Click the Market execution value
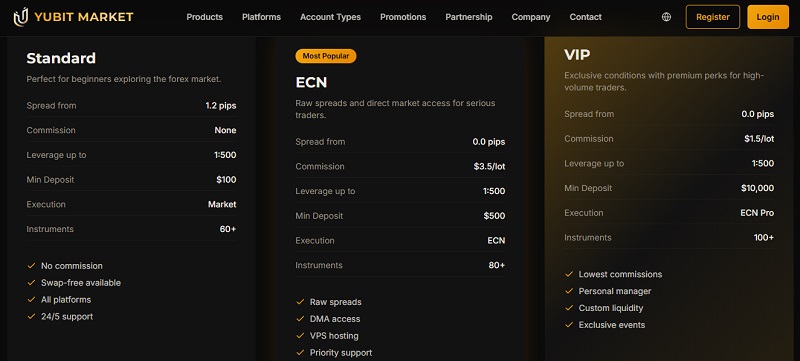This screenshot has height=361, width=800. tap(222, 204)
